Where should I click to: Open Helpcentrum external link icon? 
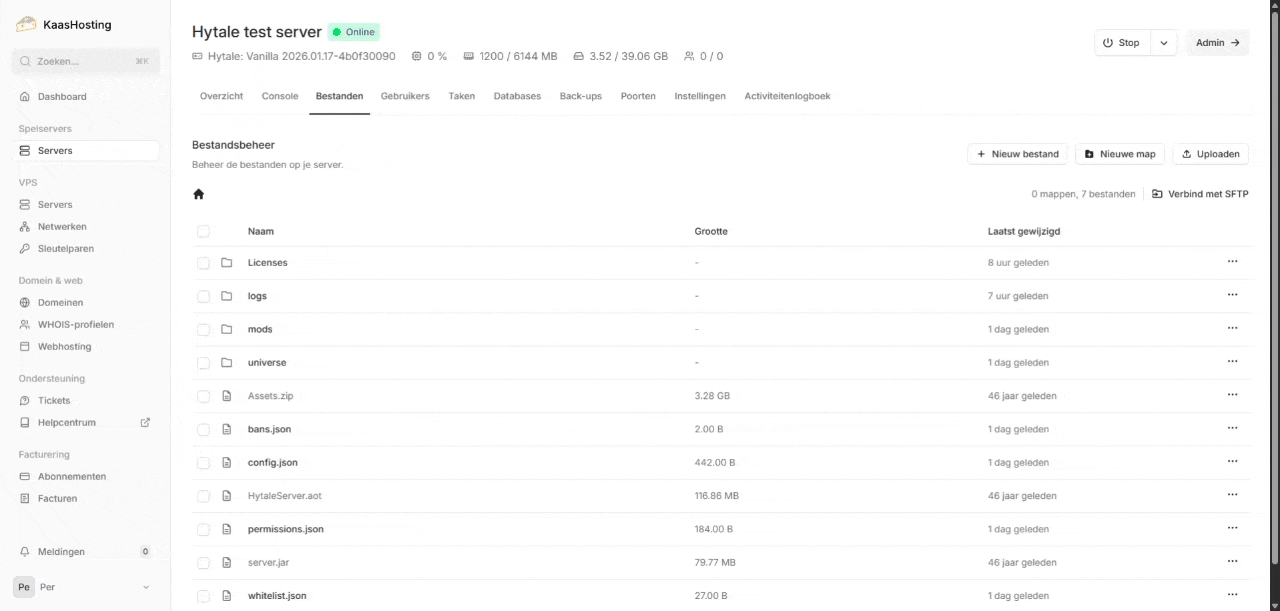[x=145, y=423]
